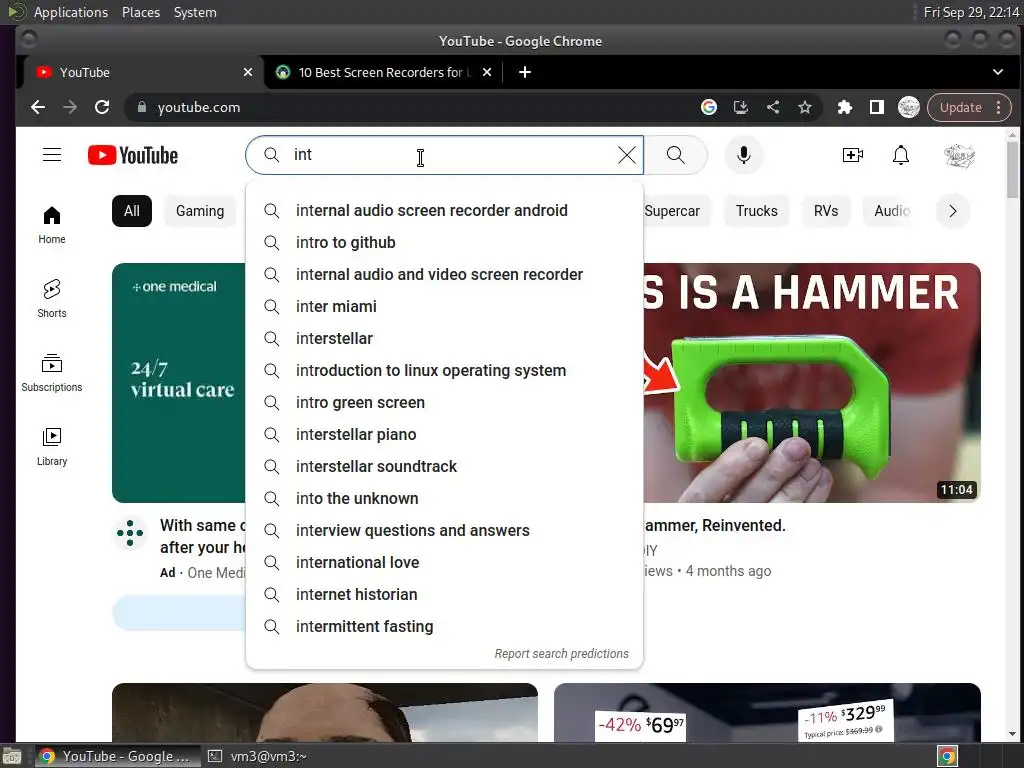
Task: Pick the intro green screen suggestion
Action: (x=444, y=402)
